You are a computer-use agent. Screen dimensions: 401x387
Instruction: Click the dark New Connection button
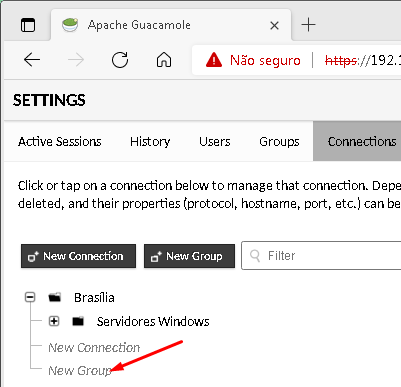78,256
